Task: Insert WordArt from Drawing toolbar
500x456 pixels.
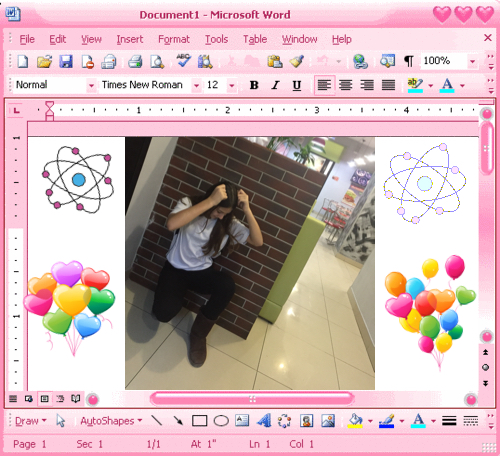Action: point(264,421)
